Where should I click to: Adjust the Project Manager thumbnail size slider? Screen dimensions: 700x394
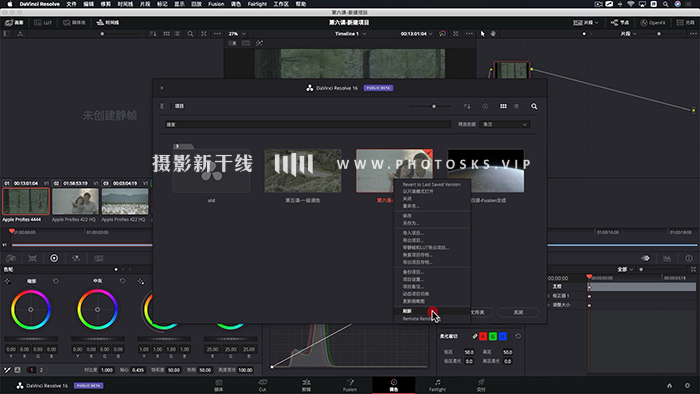point(429,106)
